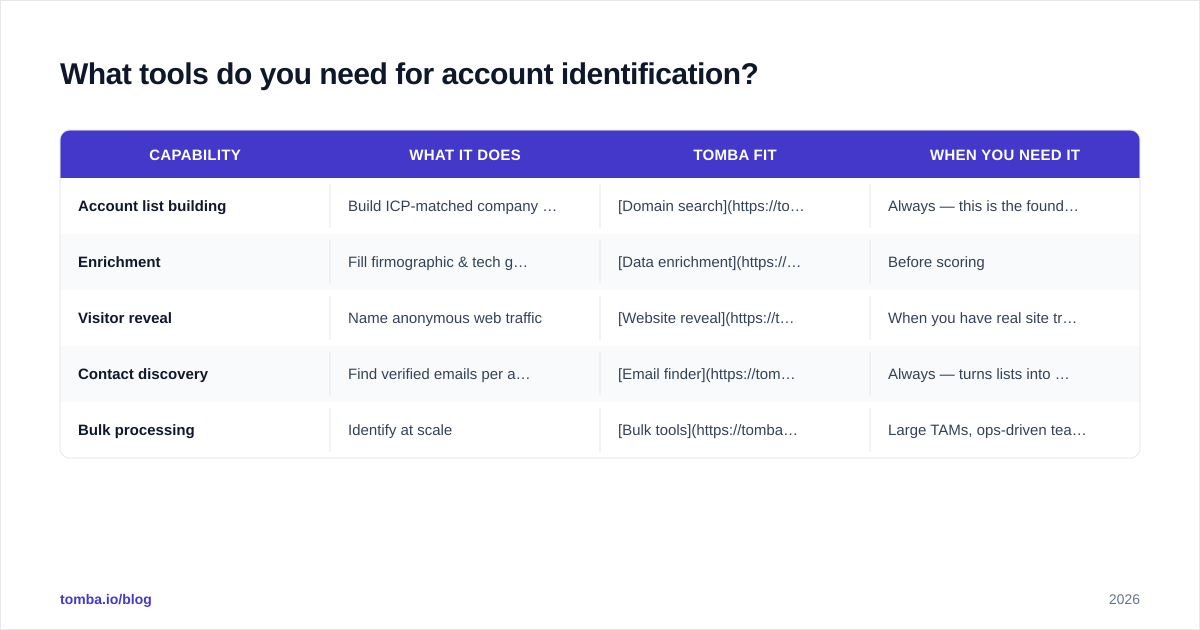Viewport: 1200px width, 630px height.
Task: Click the 2026 footer year
Action: click(1124, 599)
